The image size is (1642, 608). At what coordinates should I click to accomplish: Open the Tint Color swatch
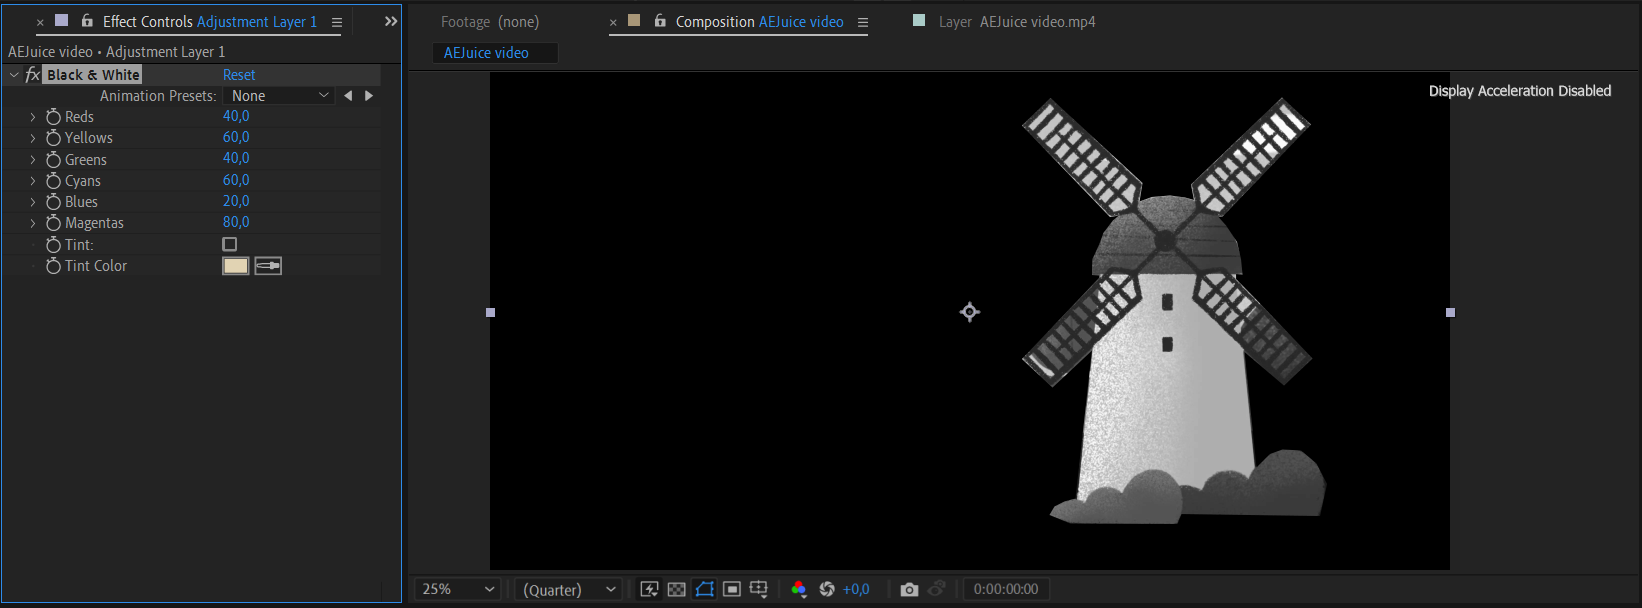click(x=235, y=266)
